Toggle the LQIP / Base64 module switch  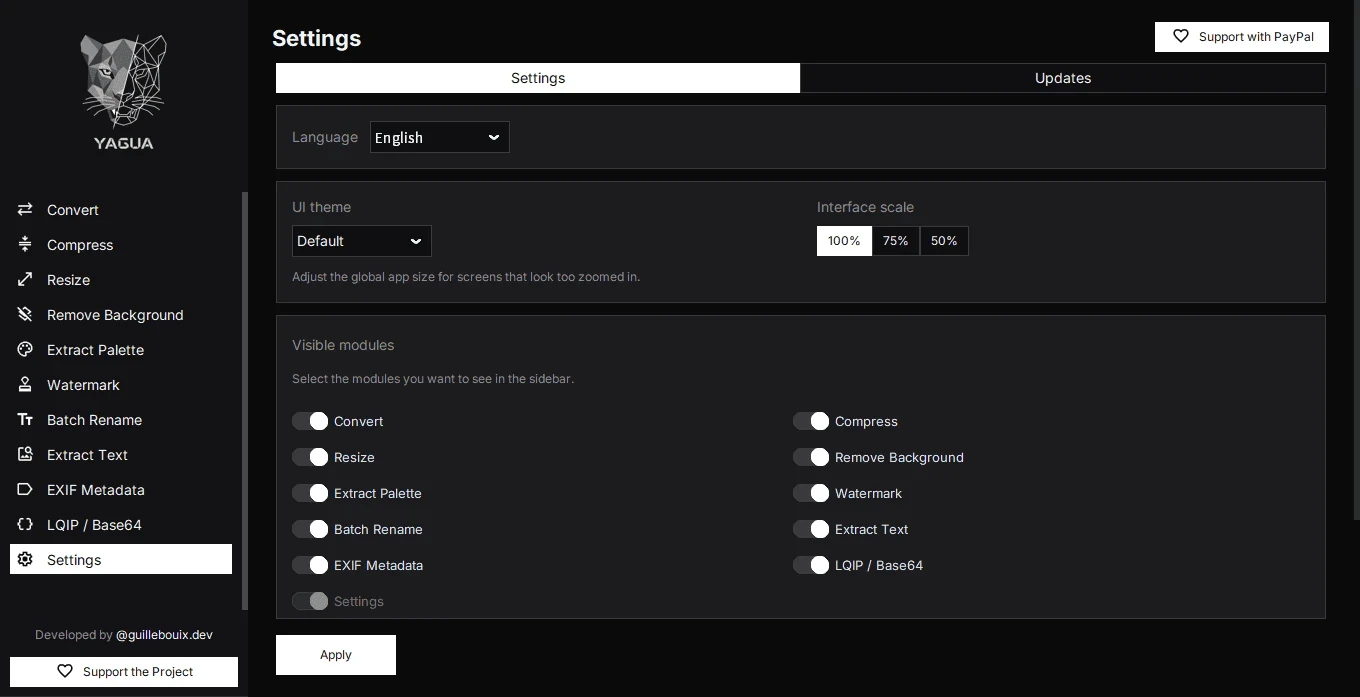811,565
